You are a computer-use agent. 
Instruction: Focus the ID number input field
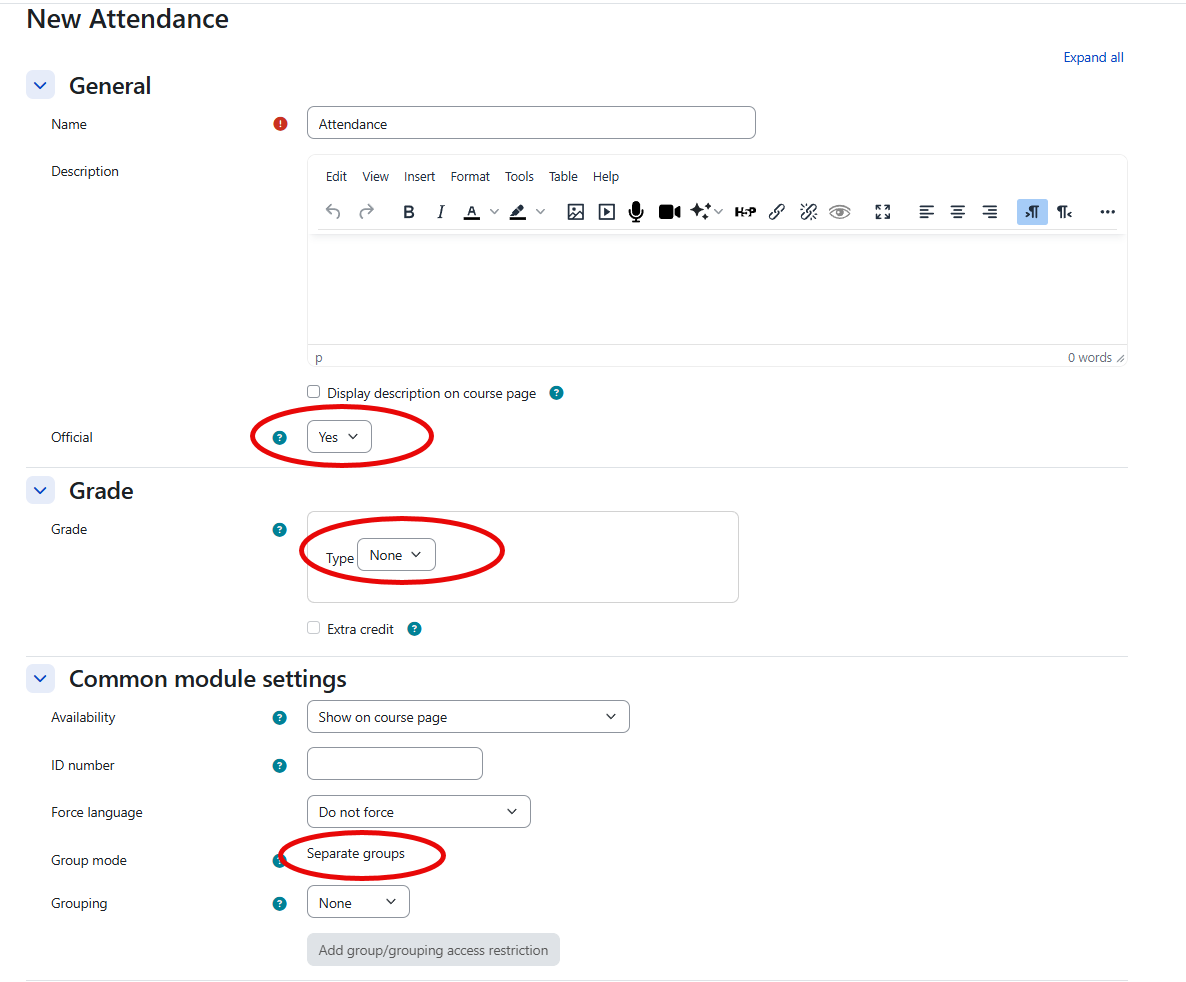click(394, 763)
